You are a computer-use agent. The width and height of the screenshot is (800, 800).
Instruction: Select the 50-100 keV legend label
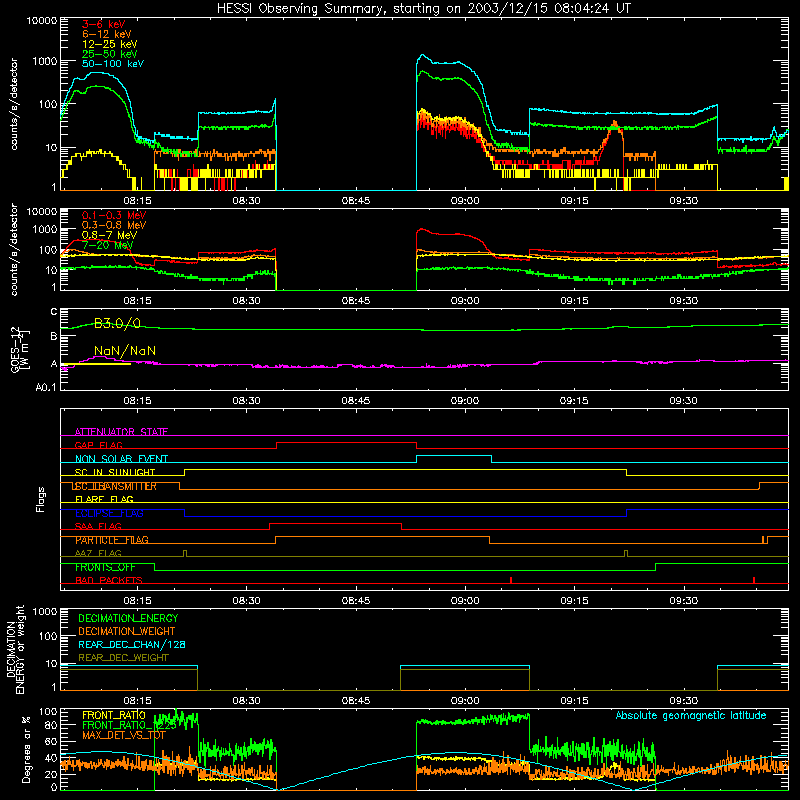click(x=113, y=64)
